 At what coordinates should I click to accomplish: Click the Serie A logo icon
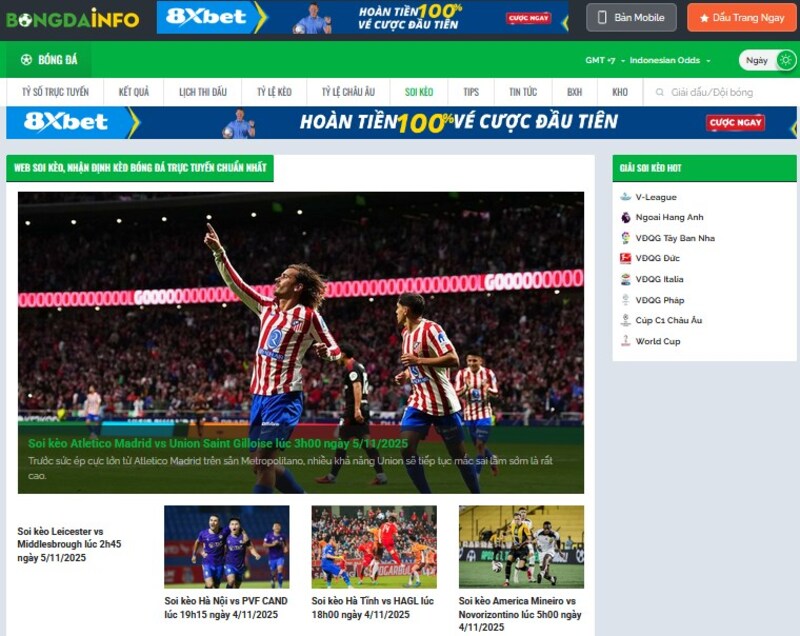pos(626,279)
